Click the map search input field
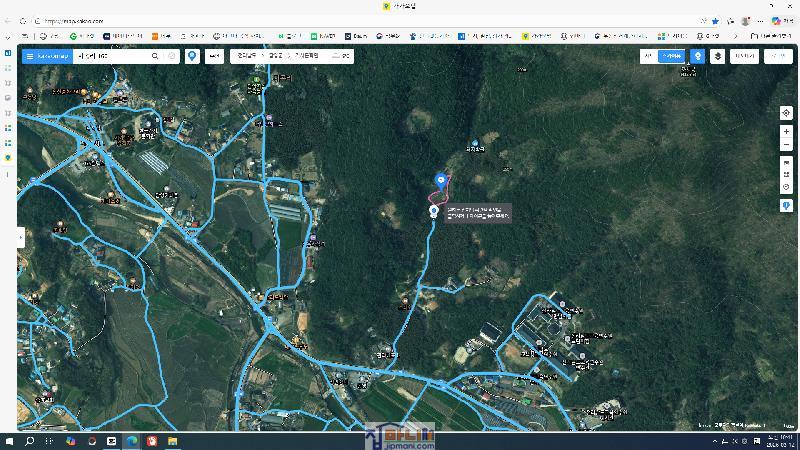This screenshot has width=800, height=450. pyautogui.click(x=110, y=57)
